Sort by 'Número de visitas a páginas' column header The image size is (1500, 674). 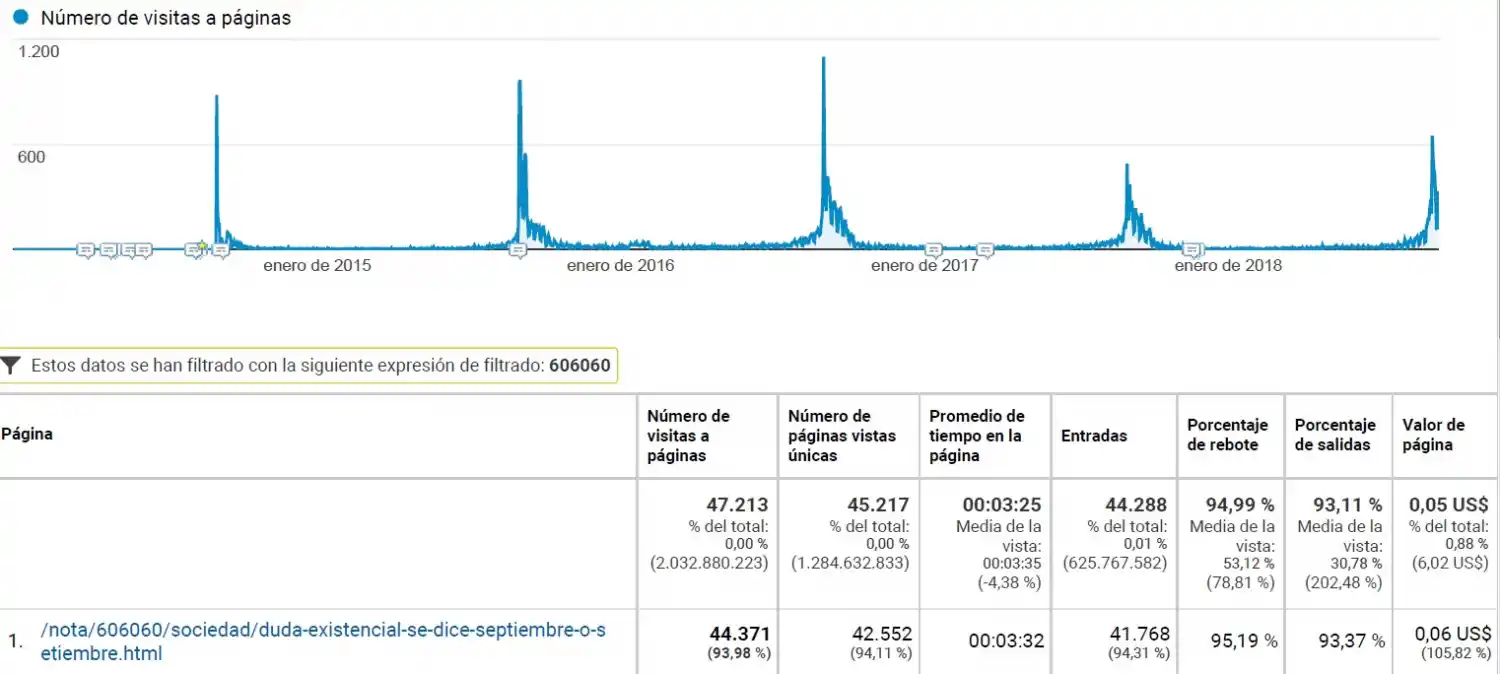coord(688,436)
